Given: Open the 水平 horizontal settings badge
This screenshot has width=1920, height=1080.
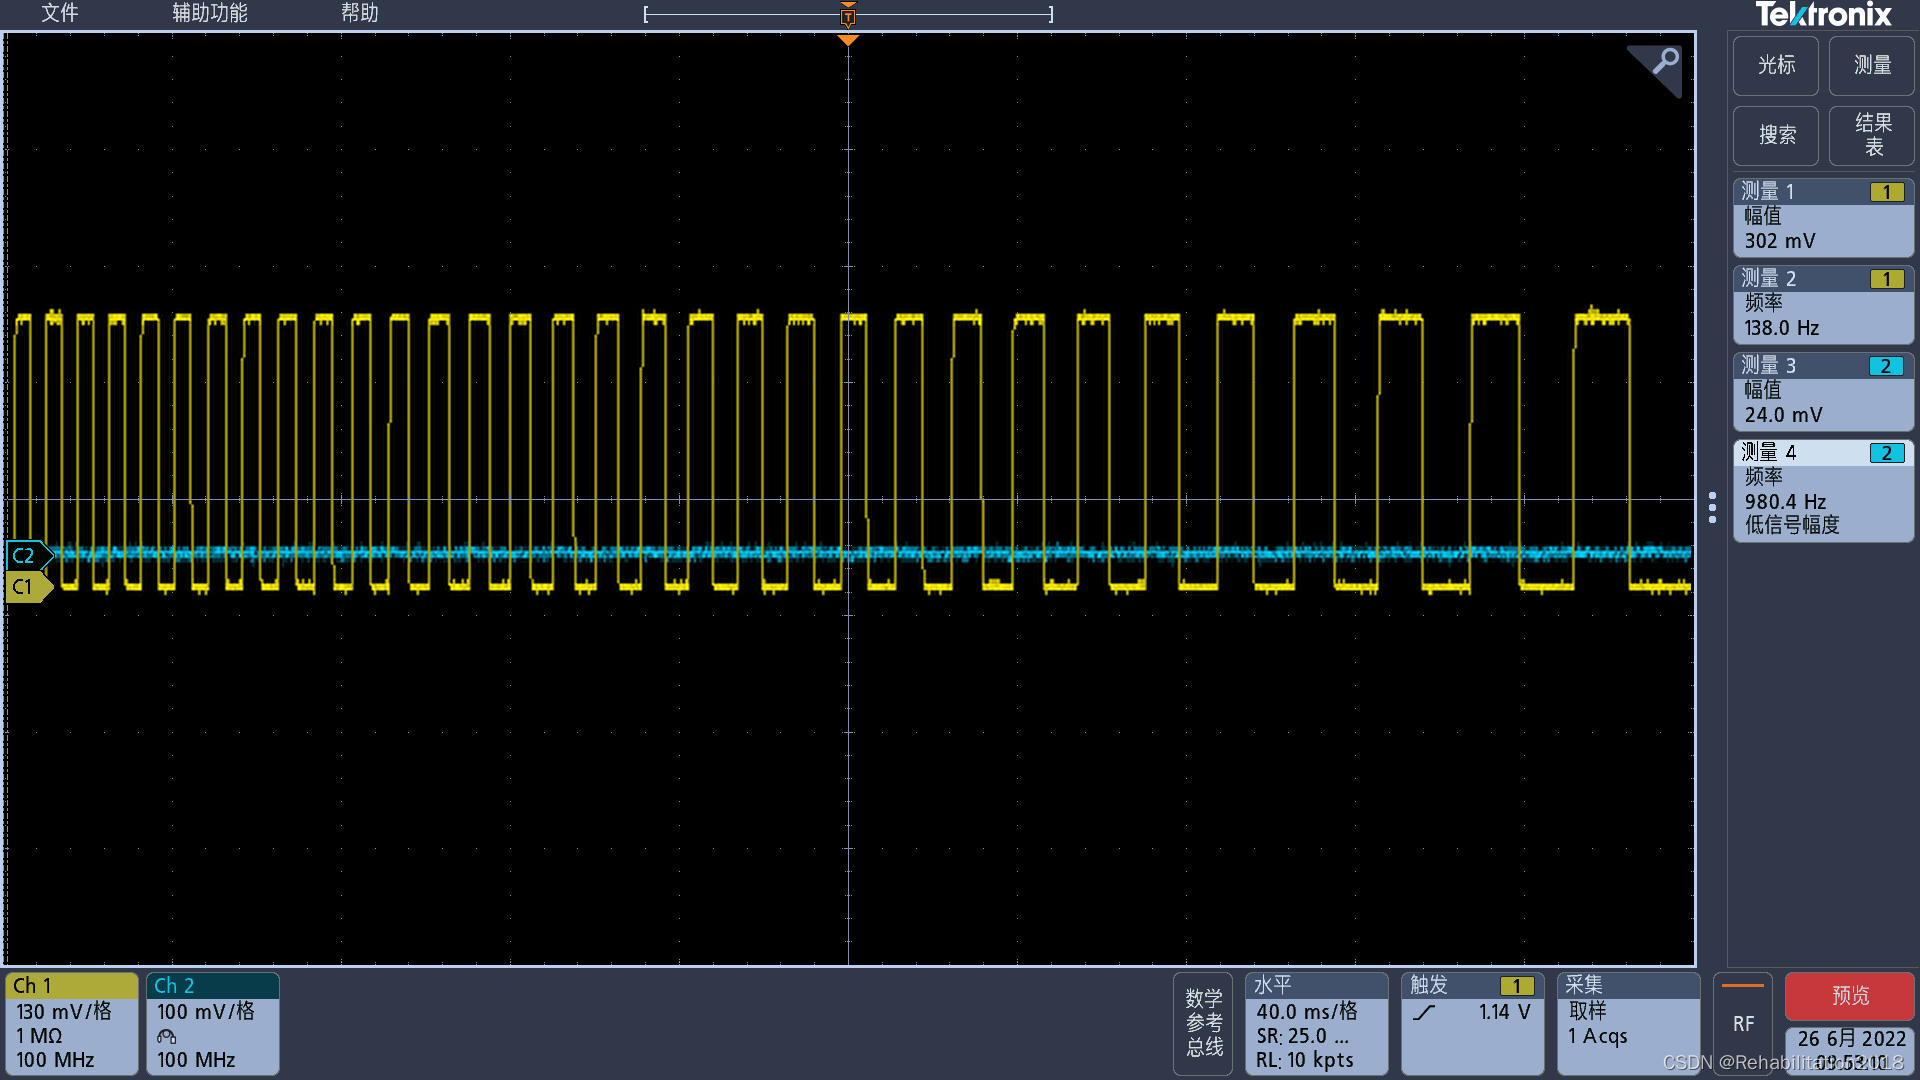Looking at the screenshot, I should point(1316,1023).
